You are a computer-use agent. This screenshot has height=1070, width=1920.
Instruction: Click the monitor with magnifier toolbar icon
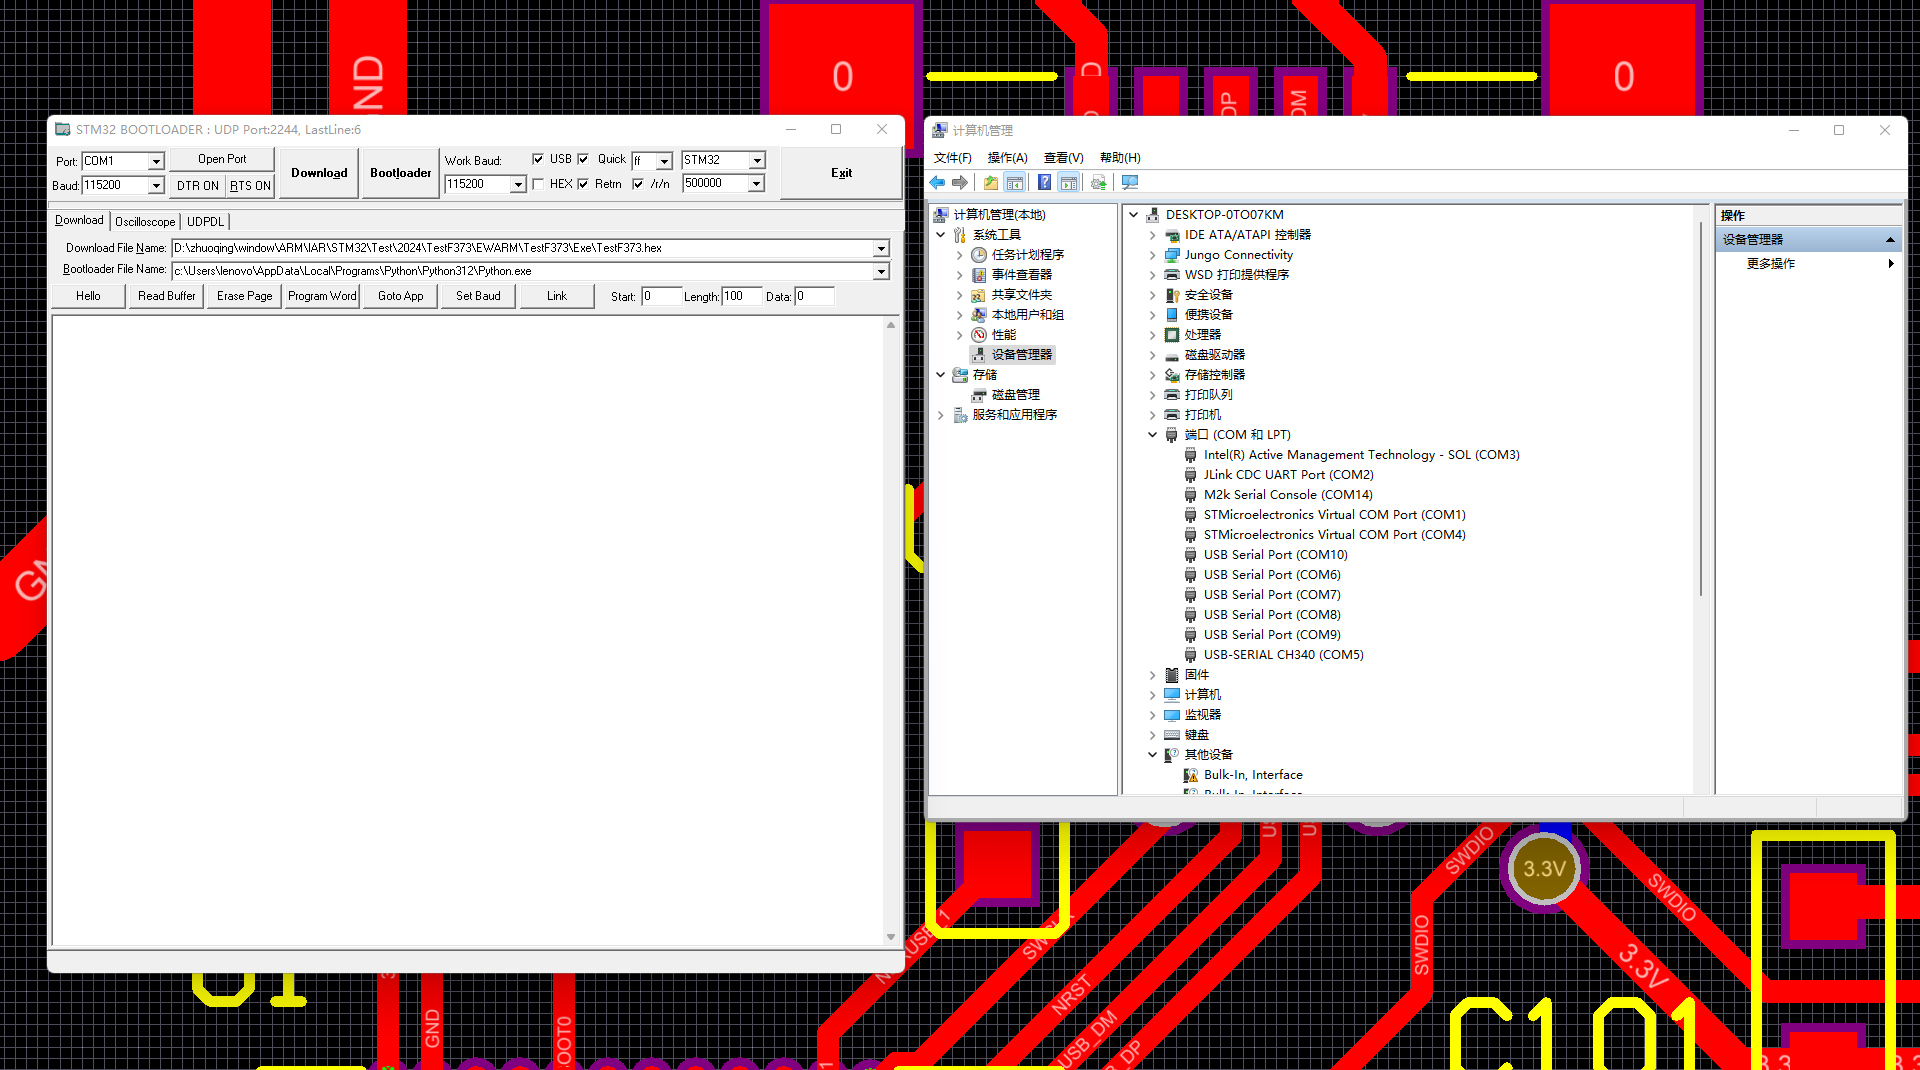[1130, 182]
